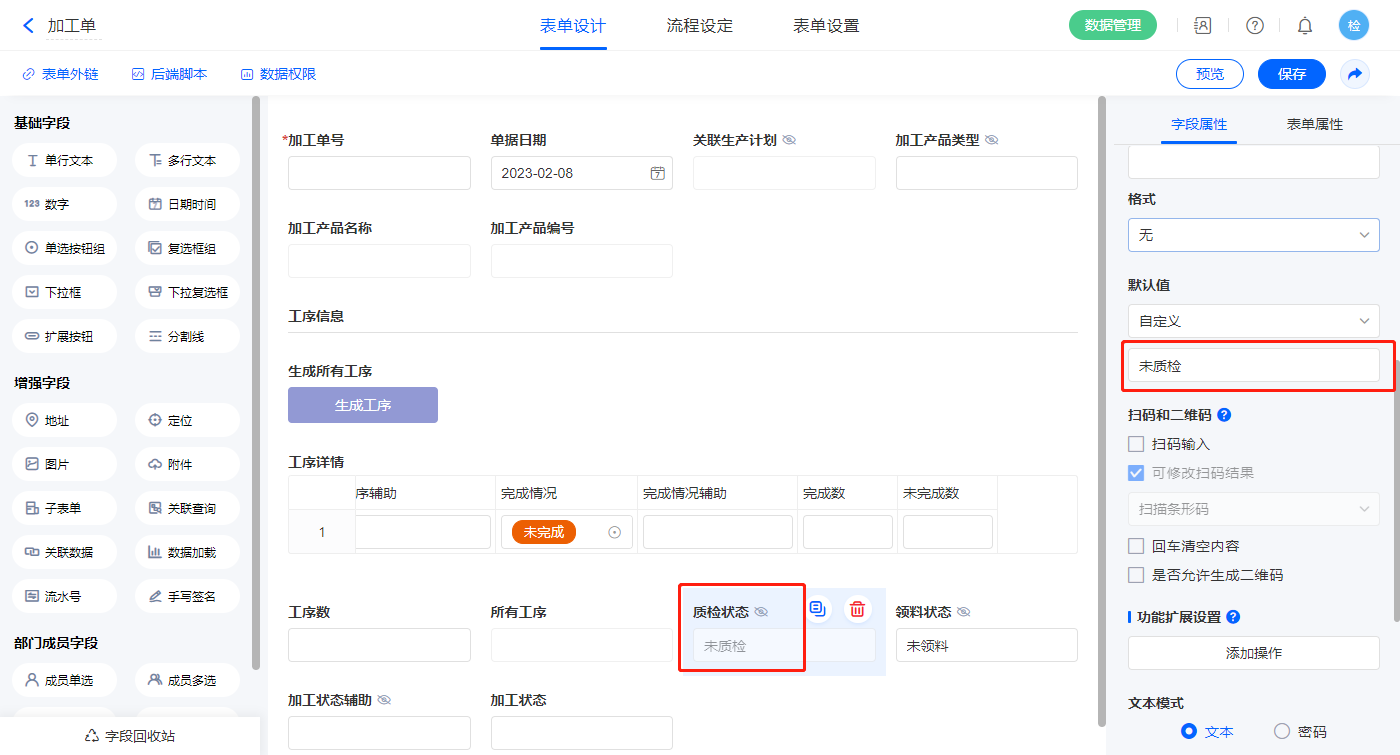Click the blue share arrow icon
The width and height of the screenshot is (1400, 755).
click(x=1355, y=74)
